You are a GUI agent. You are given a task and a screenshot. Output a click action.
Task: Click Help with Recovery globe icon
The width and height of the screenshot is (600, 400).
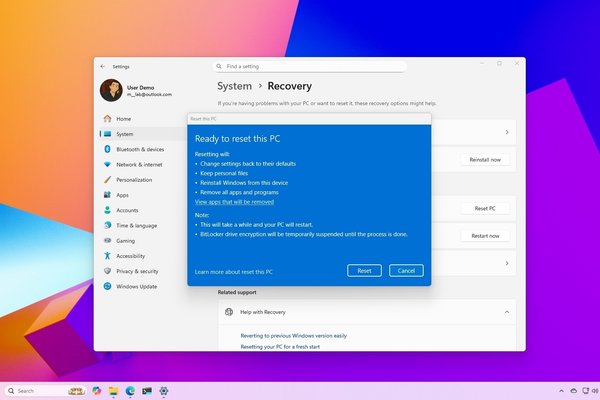coord(229,312)
